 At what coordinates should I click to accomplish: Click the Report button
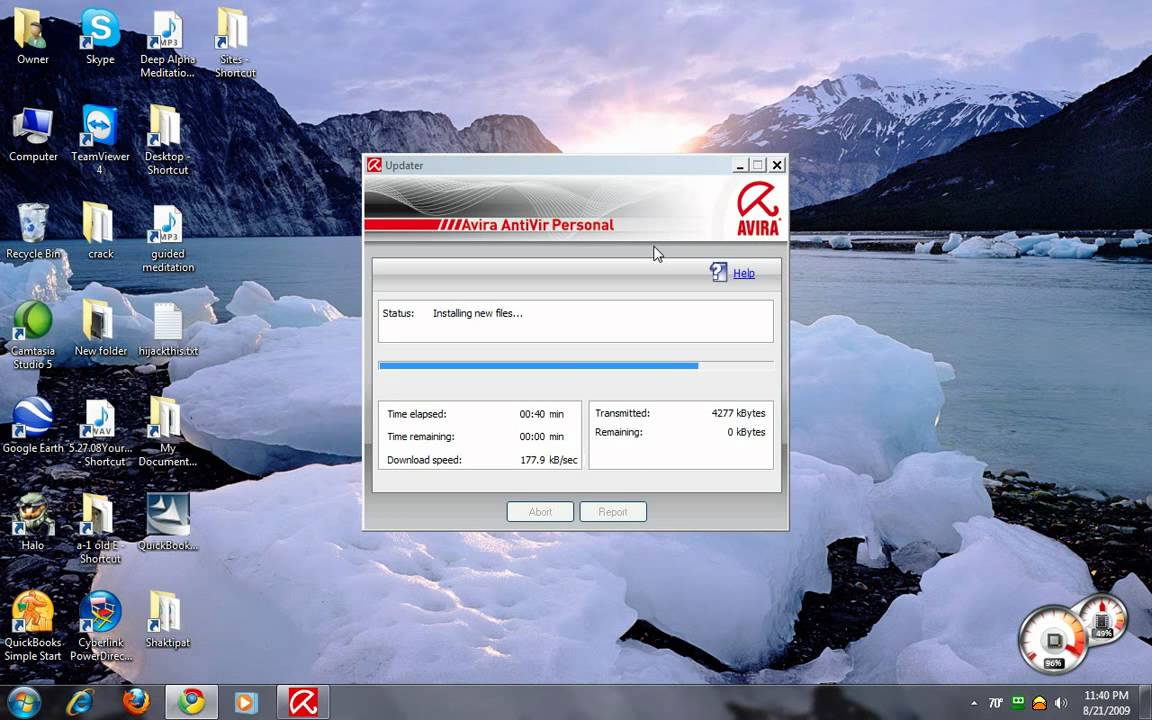click(x=613, y=512)
